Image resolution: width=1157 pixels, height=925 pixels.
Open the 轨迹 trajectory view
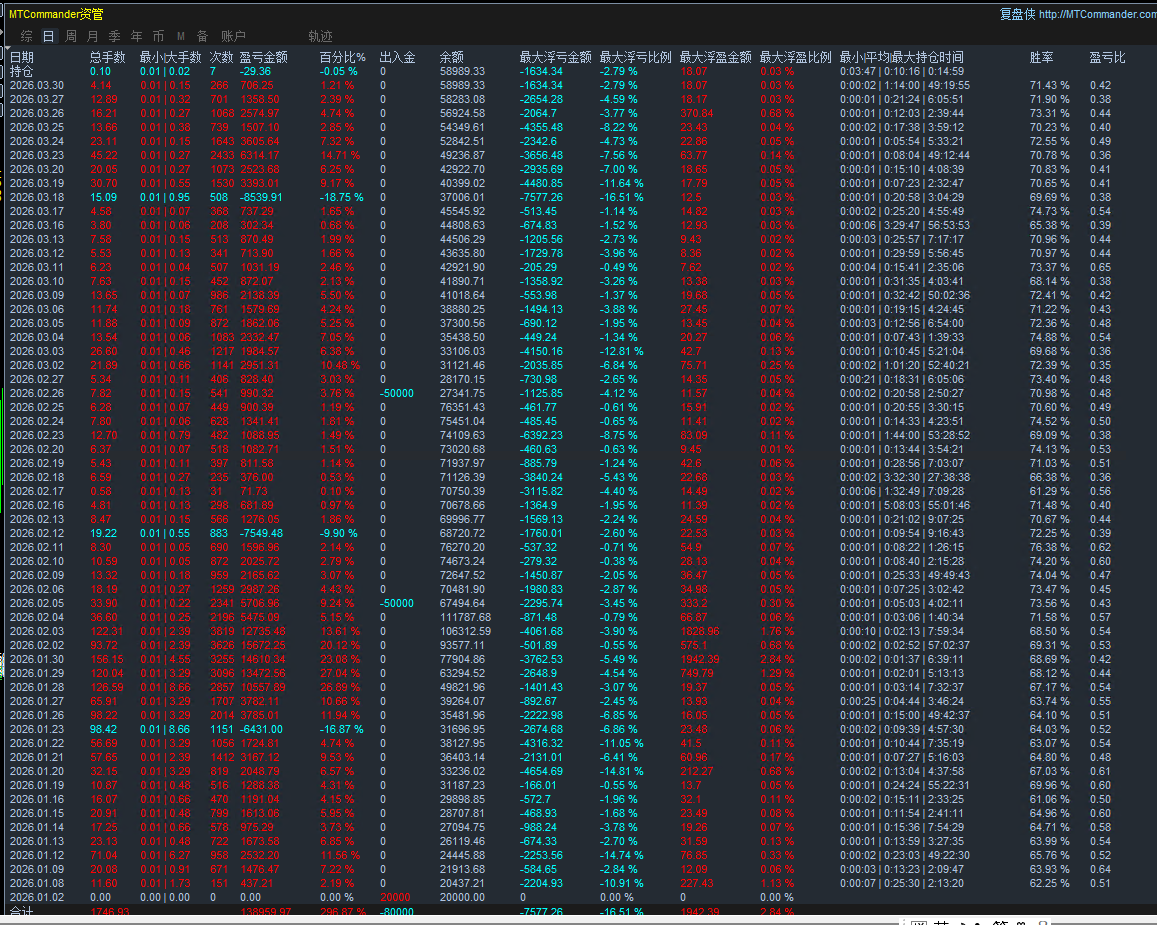pyautogui.click(x=320, y=36)
